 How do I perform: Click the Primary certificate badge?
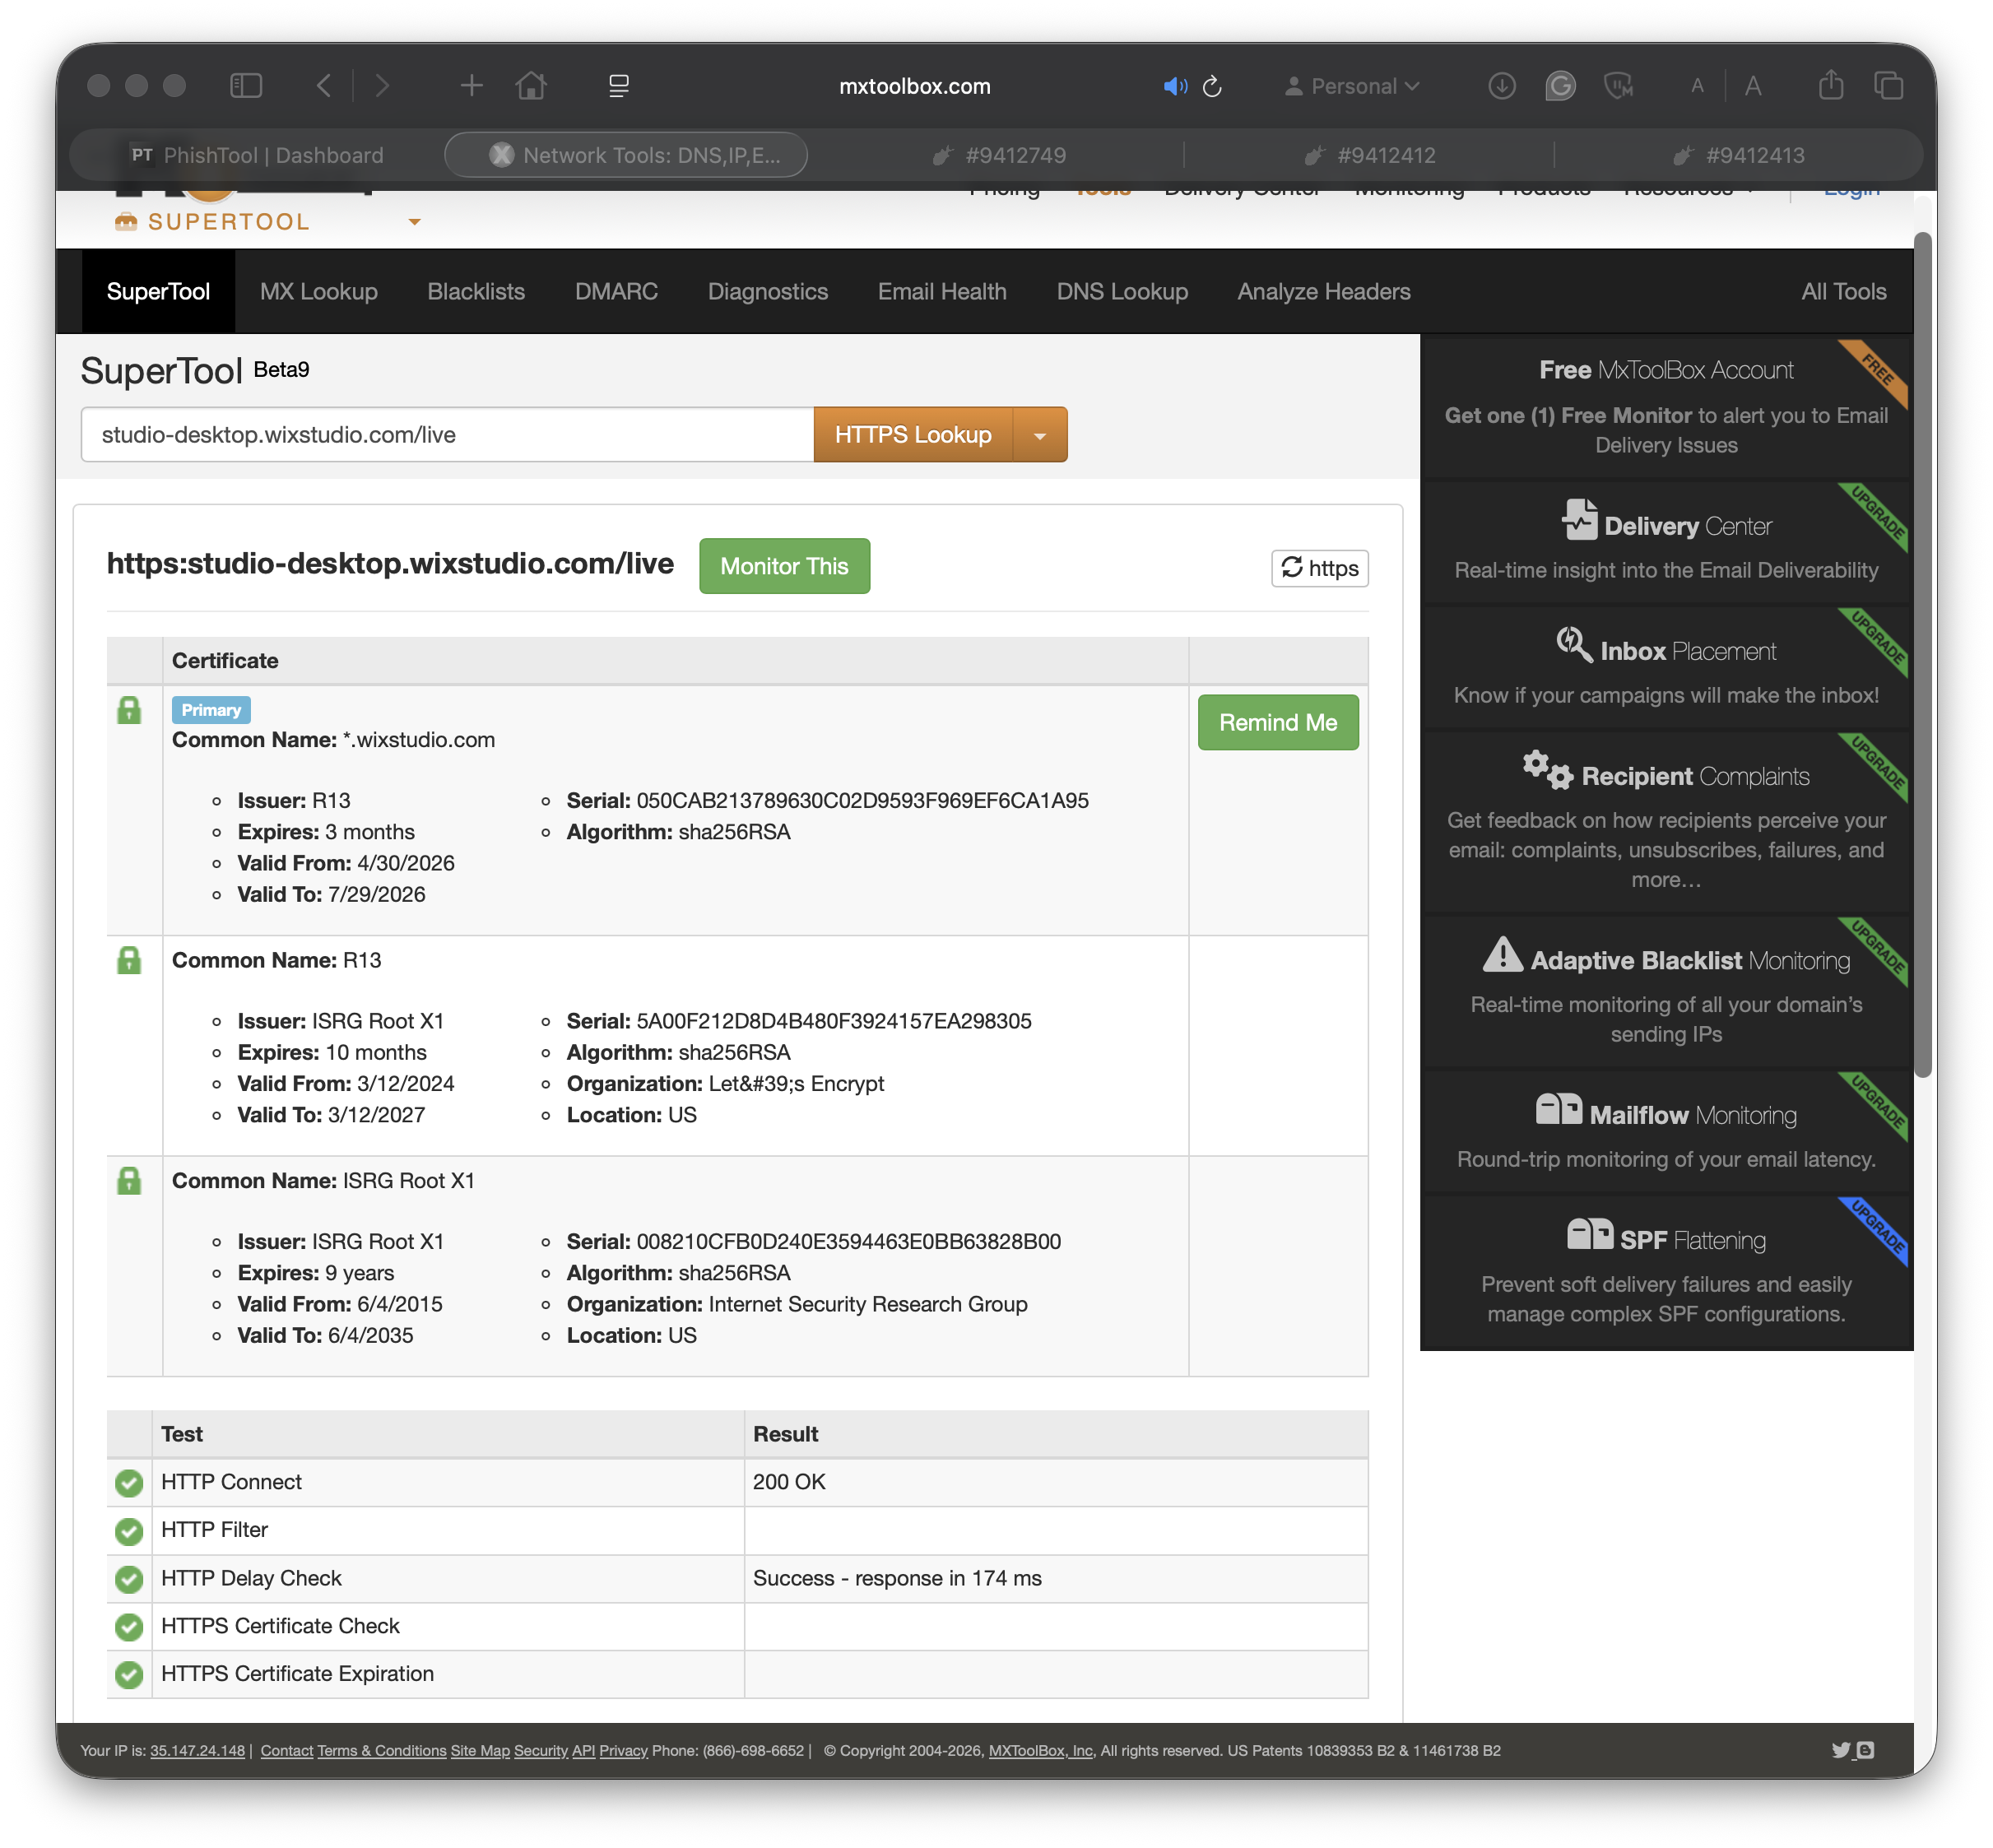211,710
